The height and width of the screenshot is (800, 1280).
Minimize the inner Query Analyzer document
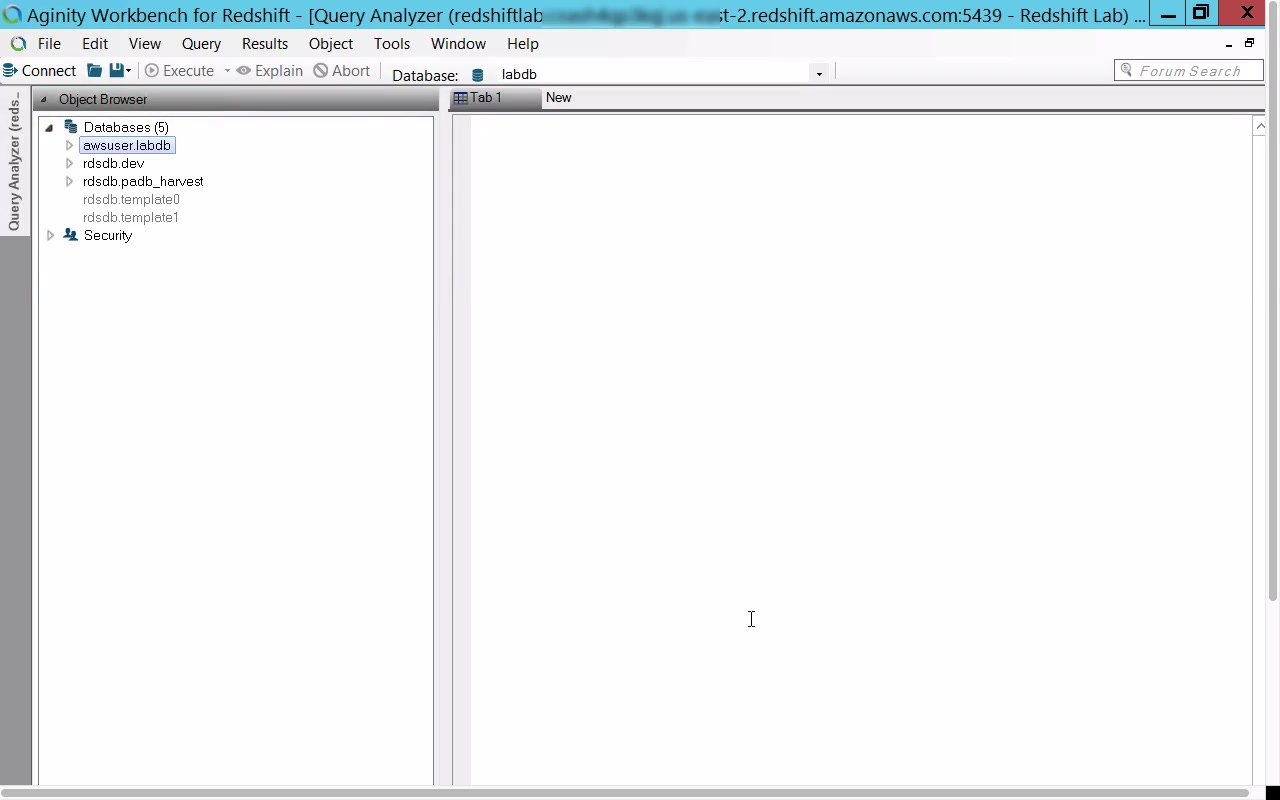click(x=1229, y=45)
